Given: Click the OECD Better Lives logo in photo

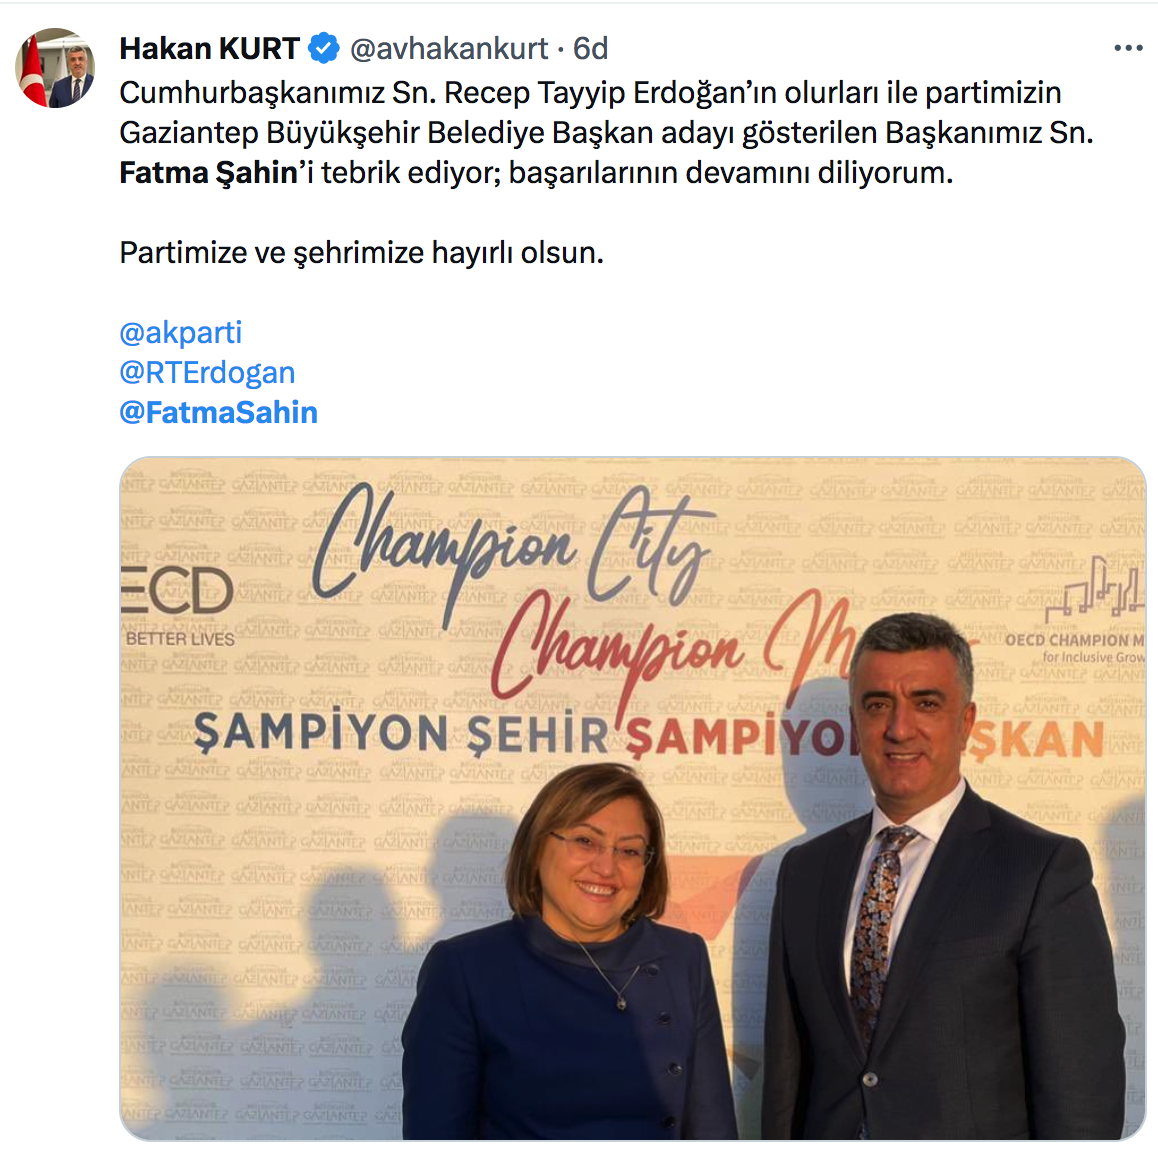Looking at the screenshot, I should coord(178,605).
